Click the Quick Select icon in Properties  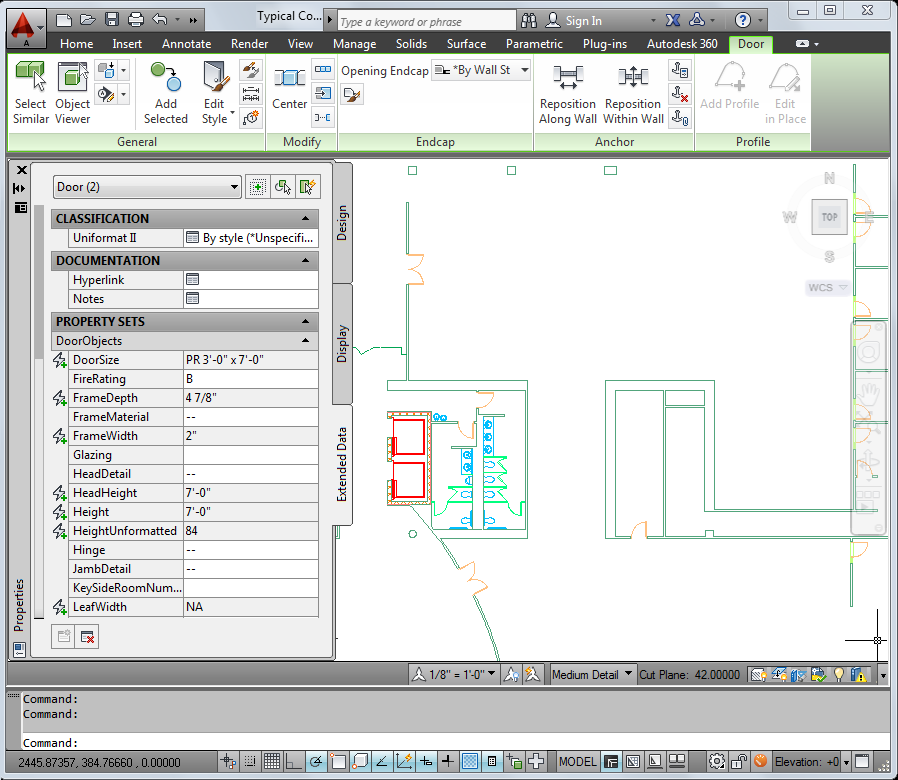[307, 187]
